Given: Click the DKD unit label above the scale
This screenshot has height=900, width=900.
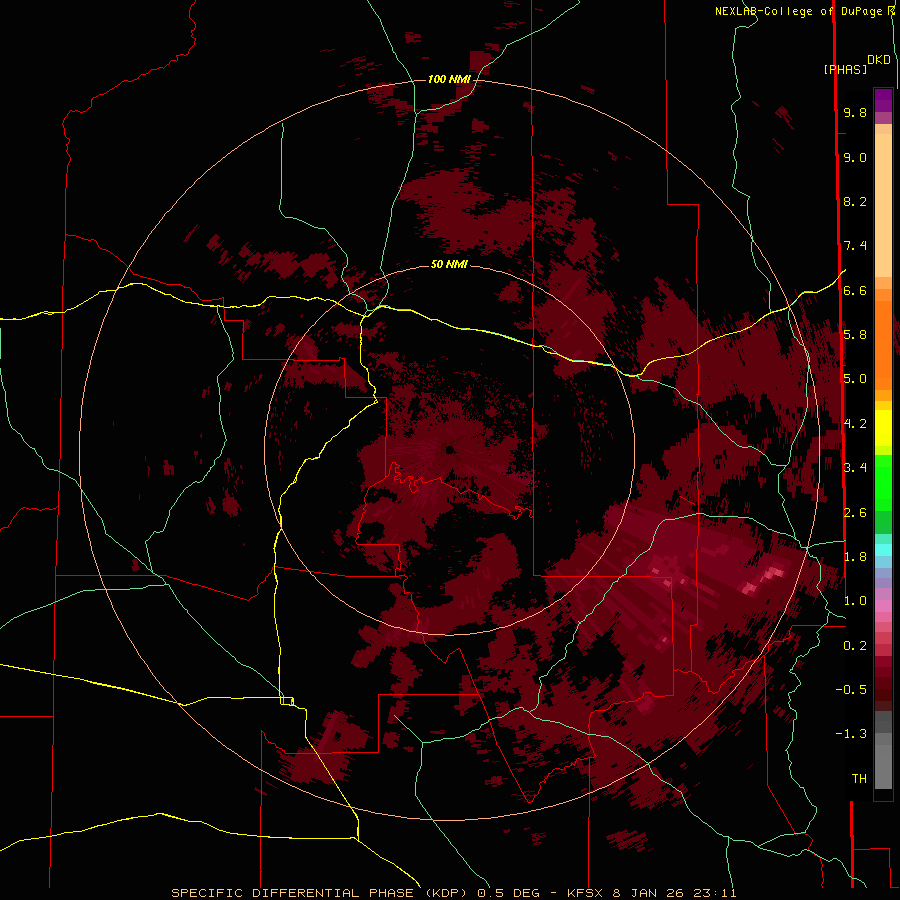Looking at the screenshot, I should (879, 60).
